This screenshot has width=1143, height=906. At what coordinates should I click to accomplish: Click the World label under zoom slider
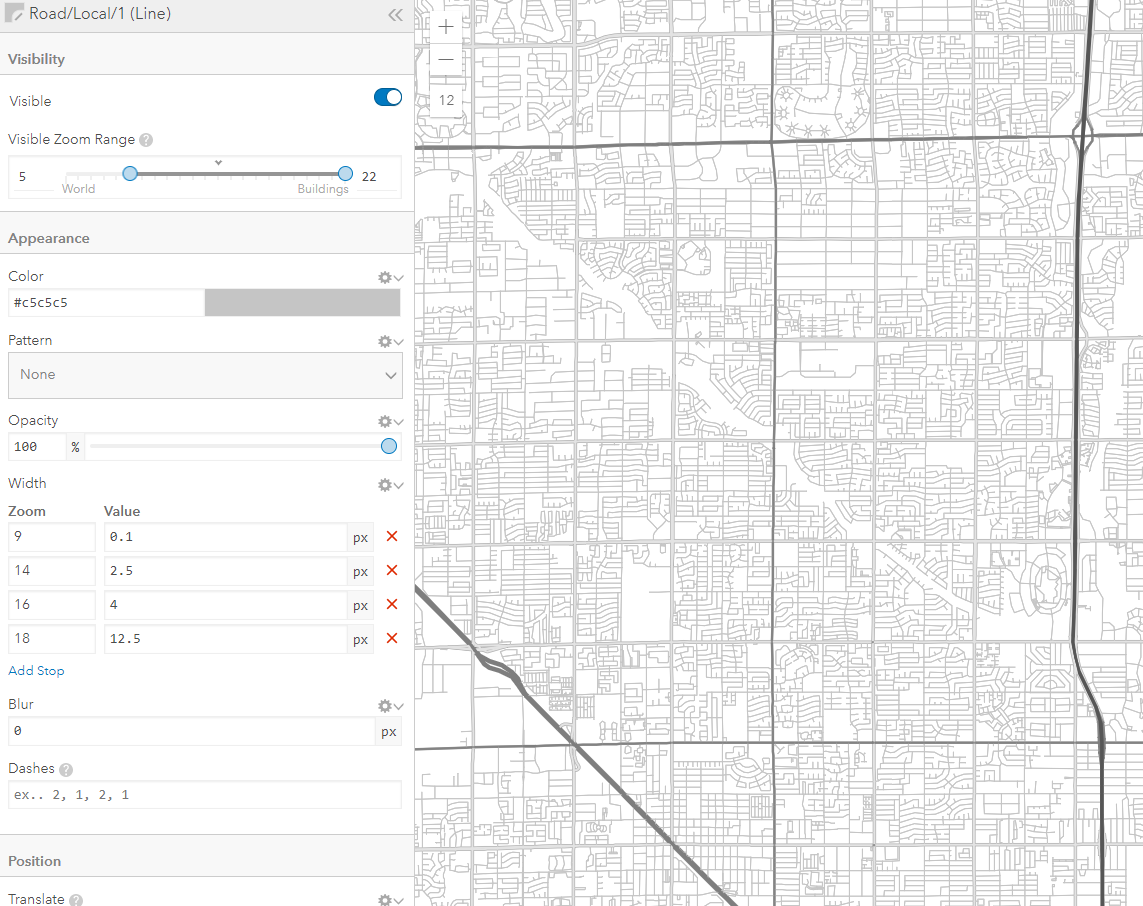78,189
